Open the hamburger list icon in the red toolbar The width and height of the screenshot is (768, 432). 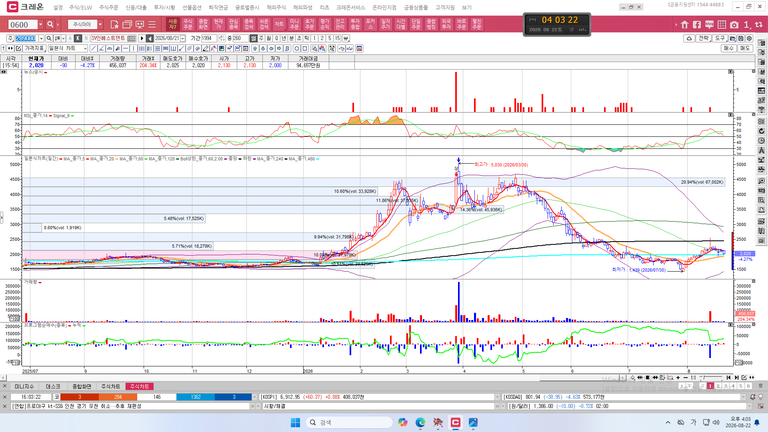point(152,24)
